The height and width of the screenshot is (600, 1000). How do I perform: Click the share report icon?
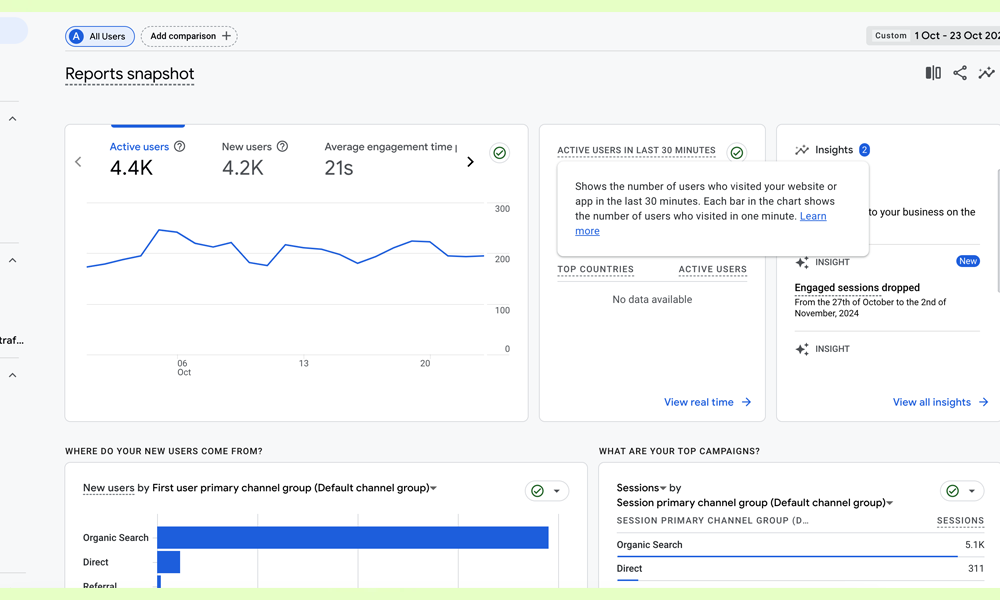(960, 73)
